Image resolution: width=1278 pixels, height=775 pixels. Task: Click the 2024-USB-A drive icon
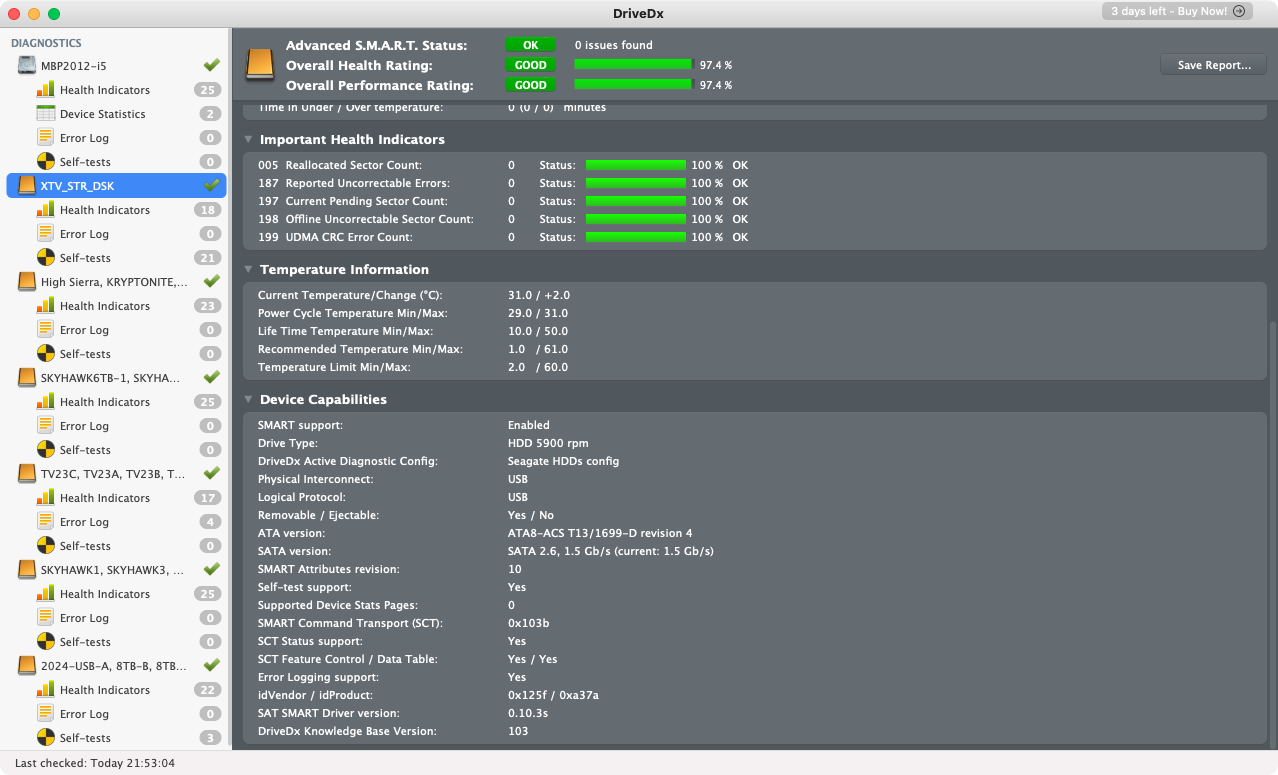click(27, 666)
